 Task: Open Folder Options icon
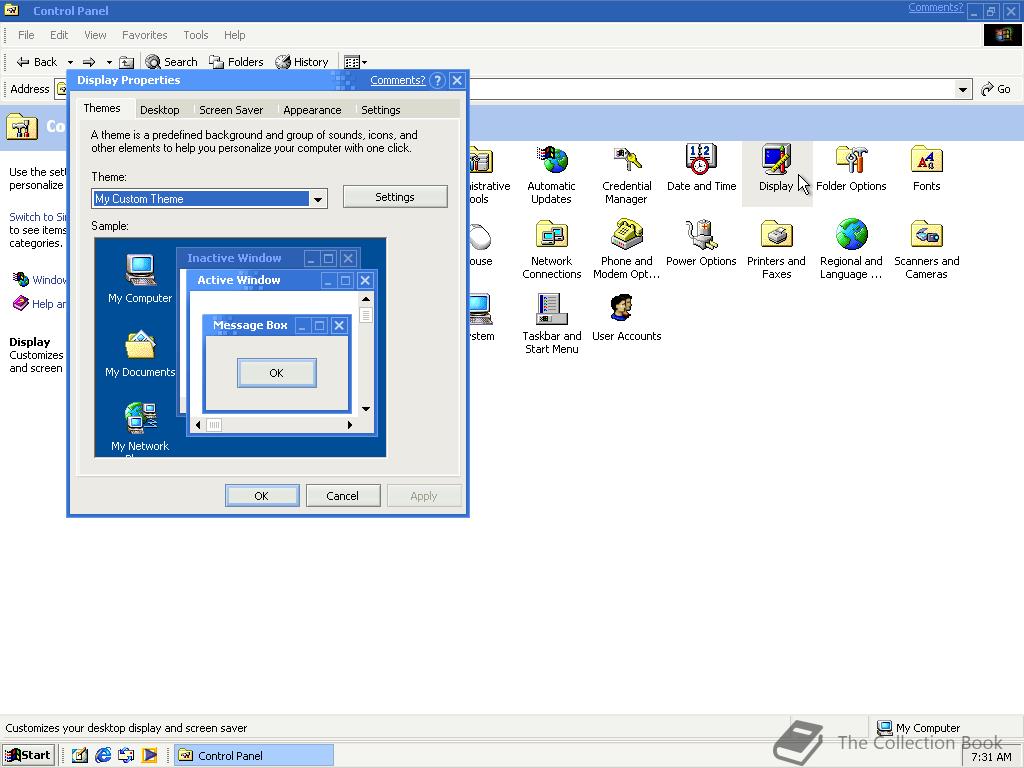(851, 168)
